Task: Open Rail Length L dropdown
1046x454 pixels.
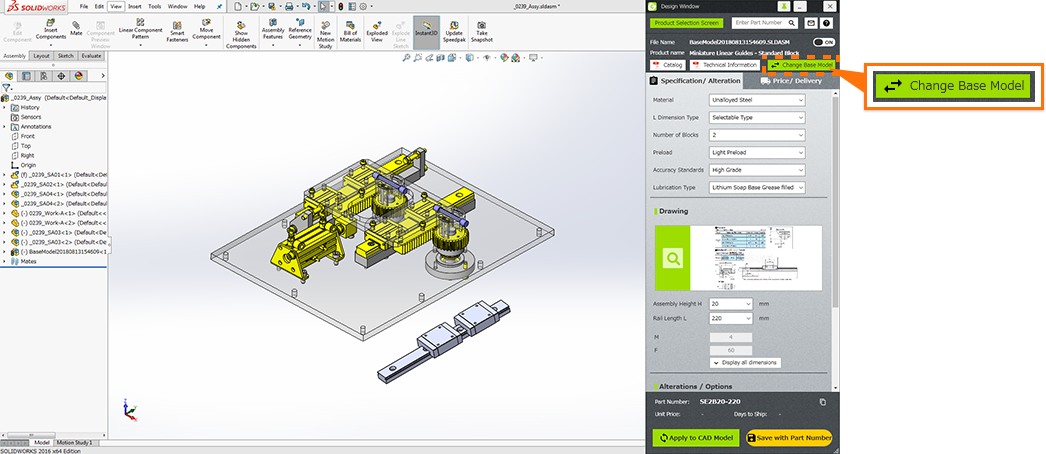Action: [x=730, y=319]
